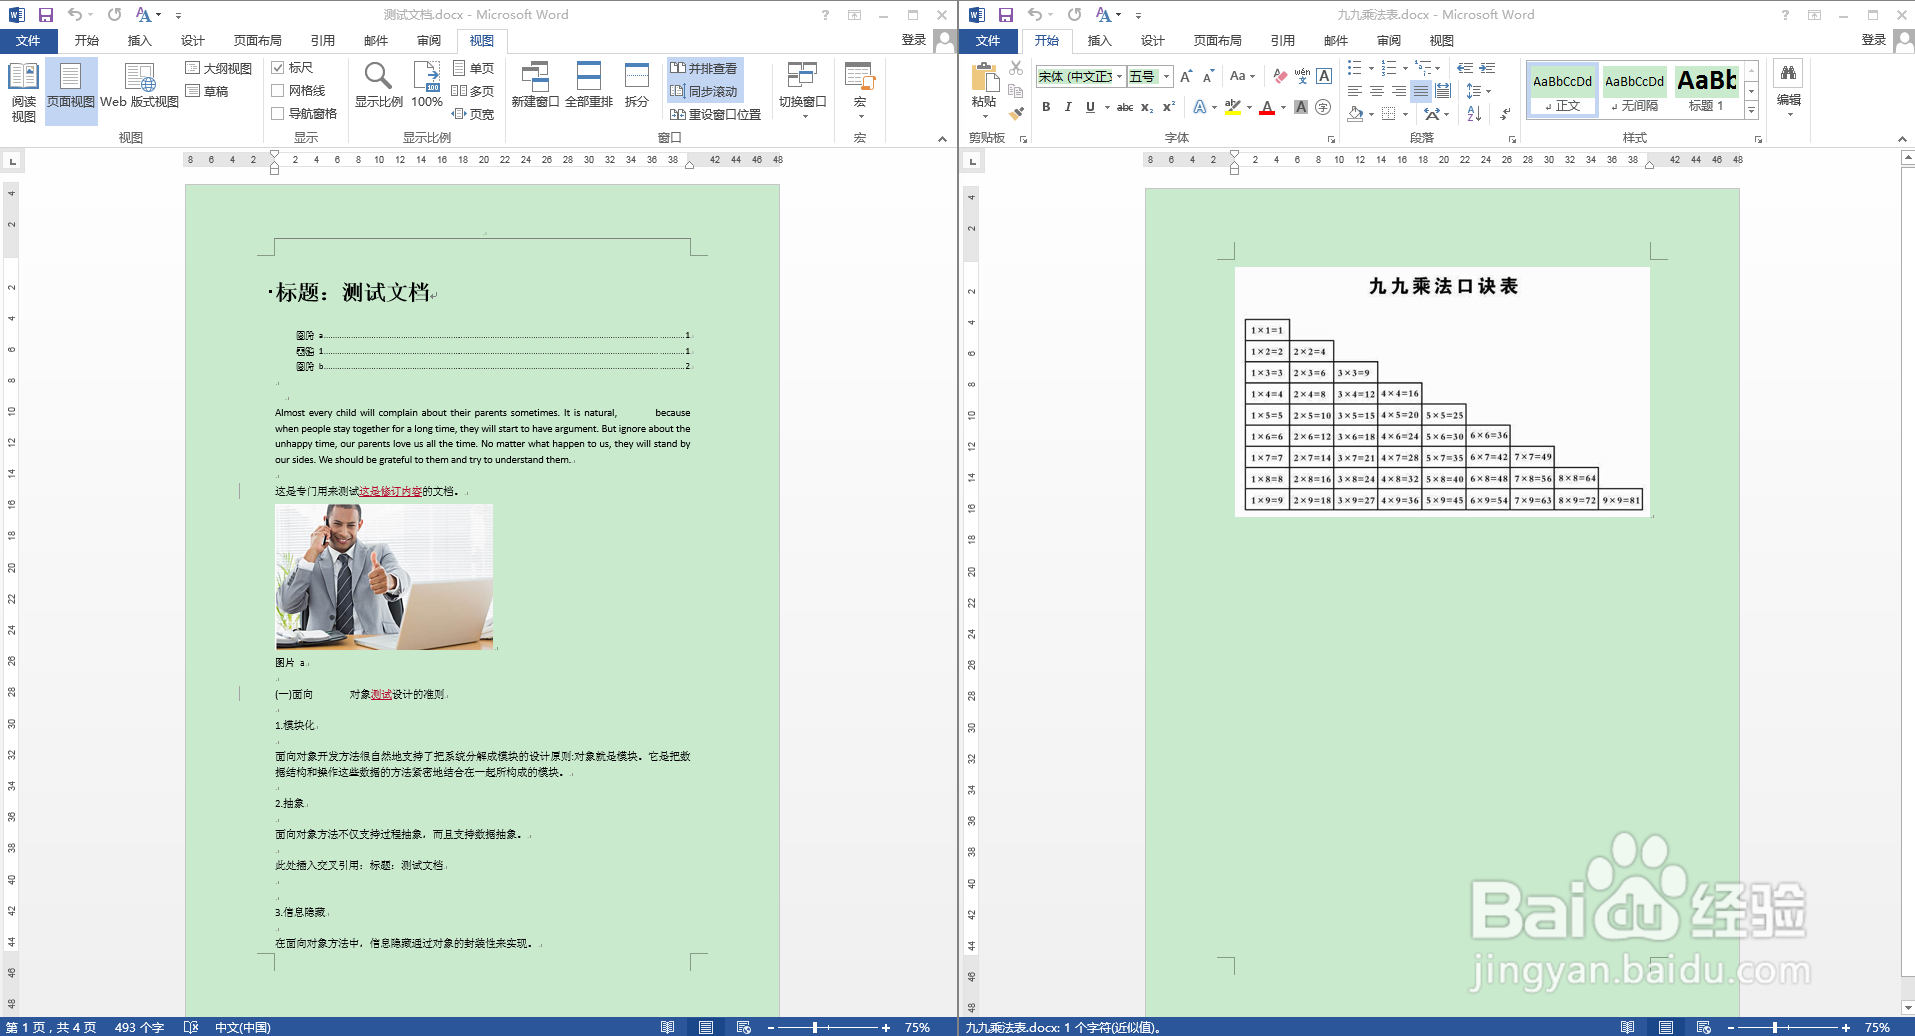Apply yellow text highlight color
The height and width of the screenshot is (1036, 1915).
tap(1233, 107)
